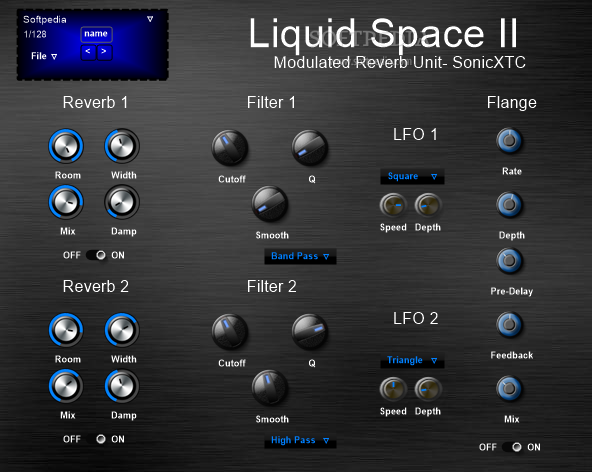592x472 pixels.
Task: Click the Filter 2 Q knob
Action: tap(310, 332)
